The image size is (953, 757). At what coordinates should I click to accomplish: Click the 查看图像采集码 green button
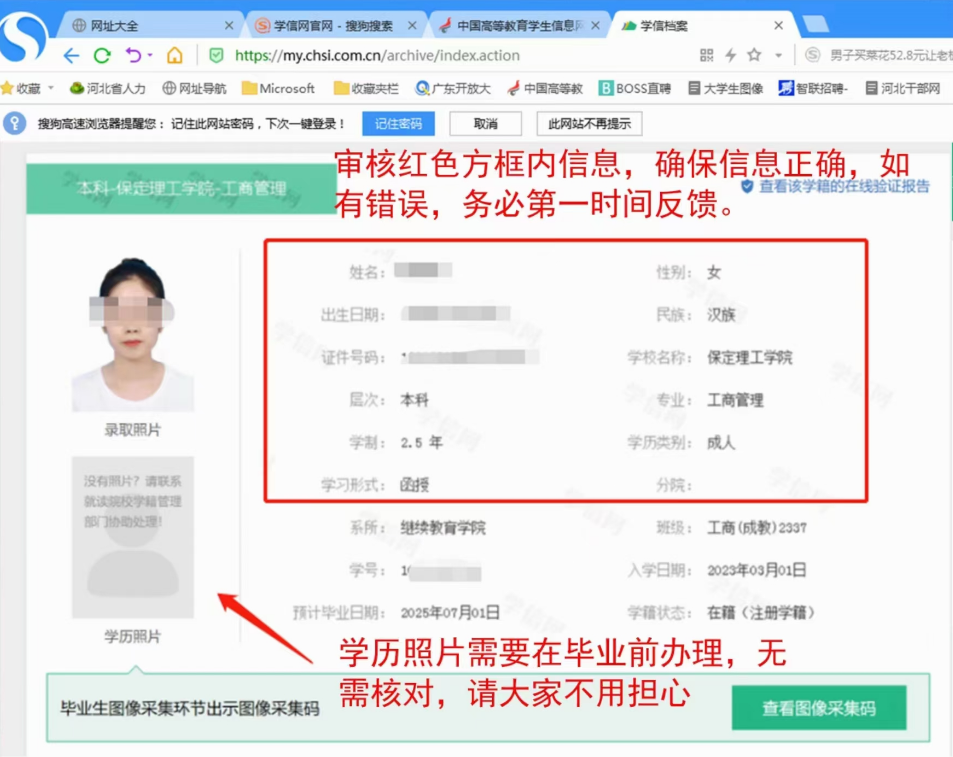(818, 708)
